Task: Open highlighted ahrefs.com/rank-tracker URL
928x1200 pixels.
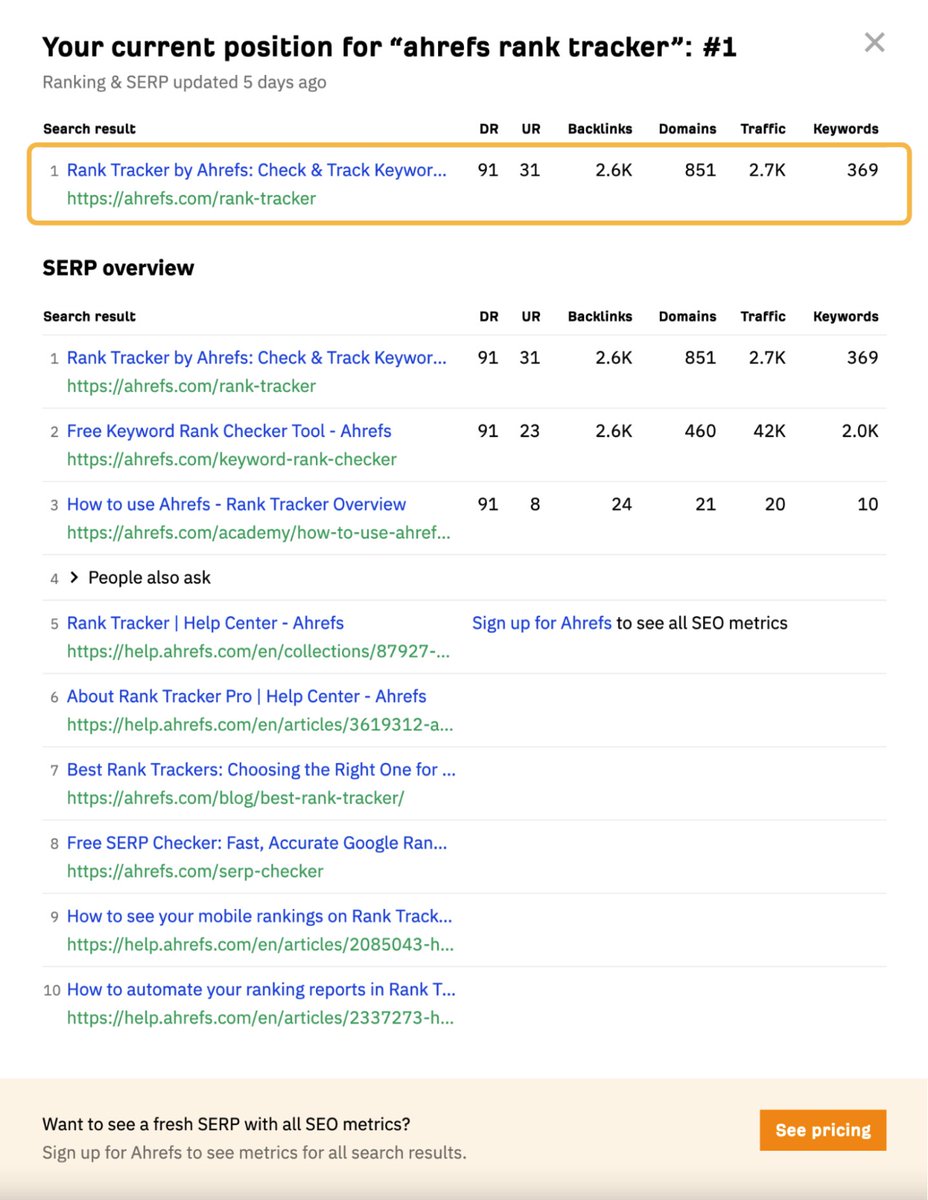Action: (x=191, y=198)
